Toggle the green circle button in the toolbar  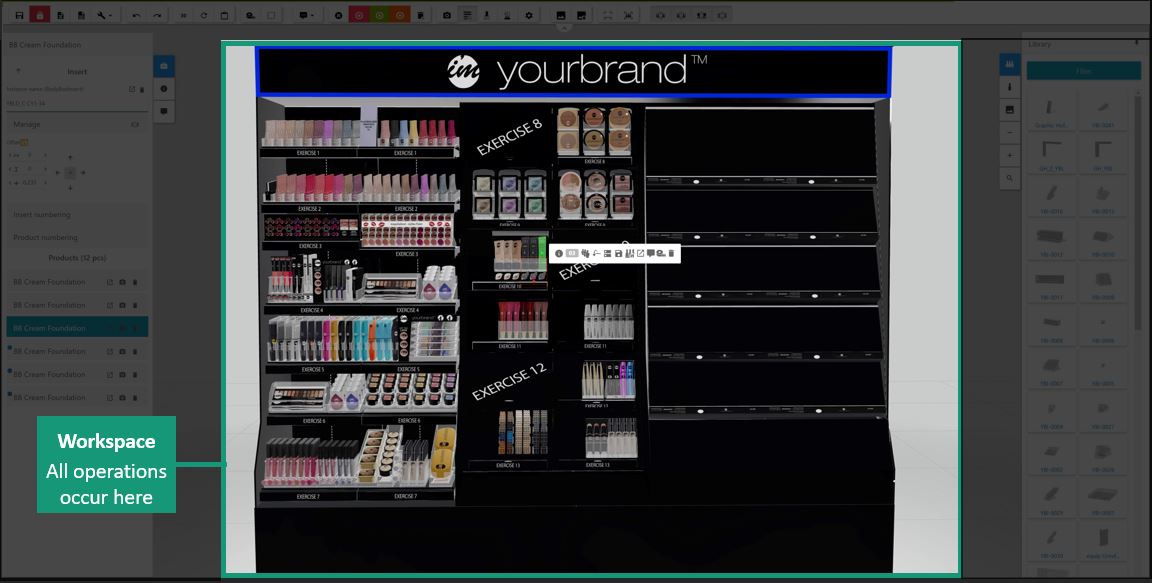click(379, 16)
